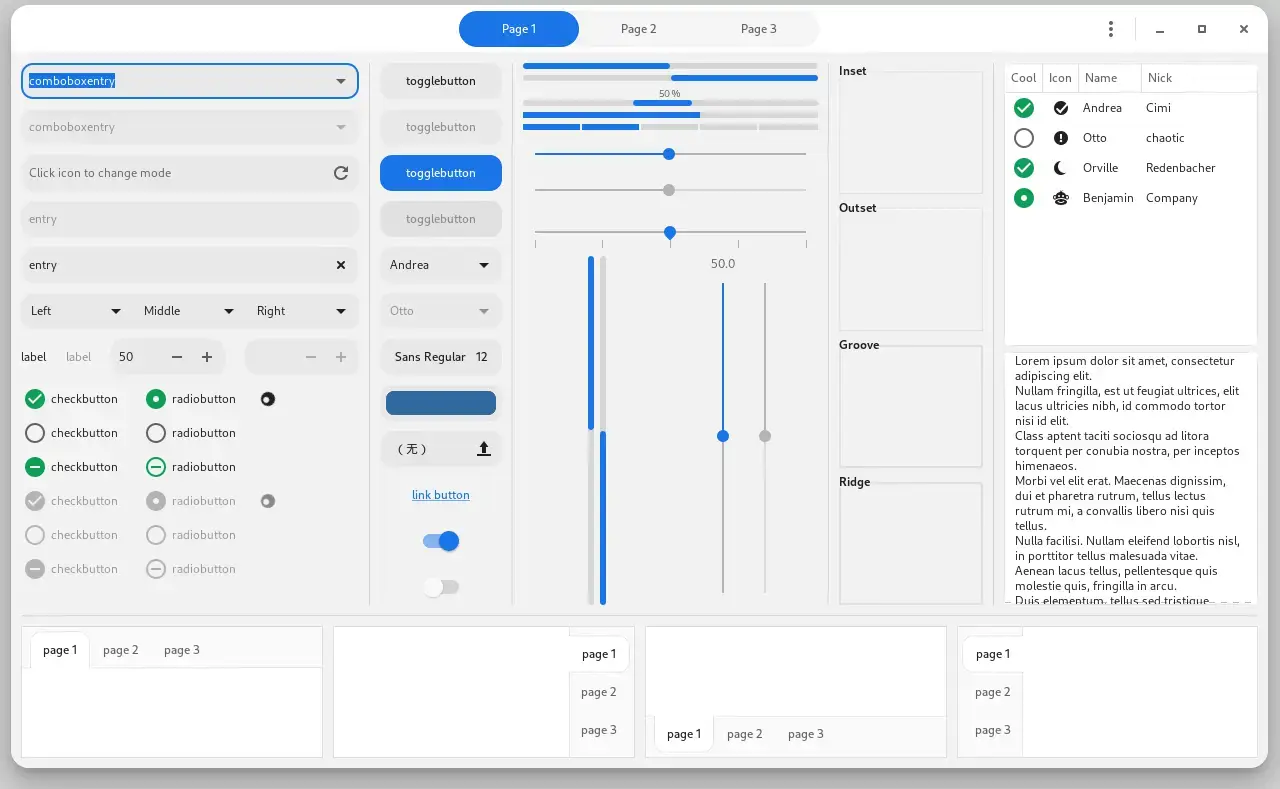The image size is (1280, 789).
Task: Clear the entry field with X icon
Action: click(341, 265)
